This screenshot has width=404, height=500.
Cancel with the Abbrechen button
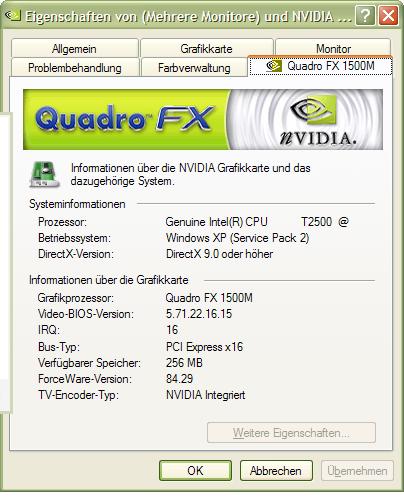tap(276, 470)
